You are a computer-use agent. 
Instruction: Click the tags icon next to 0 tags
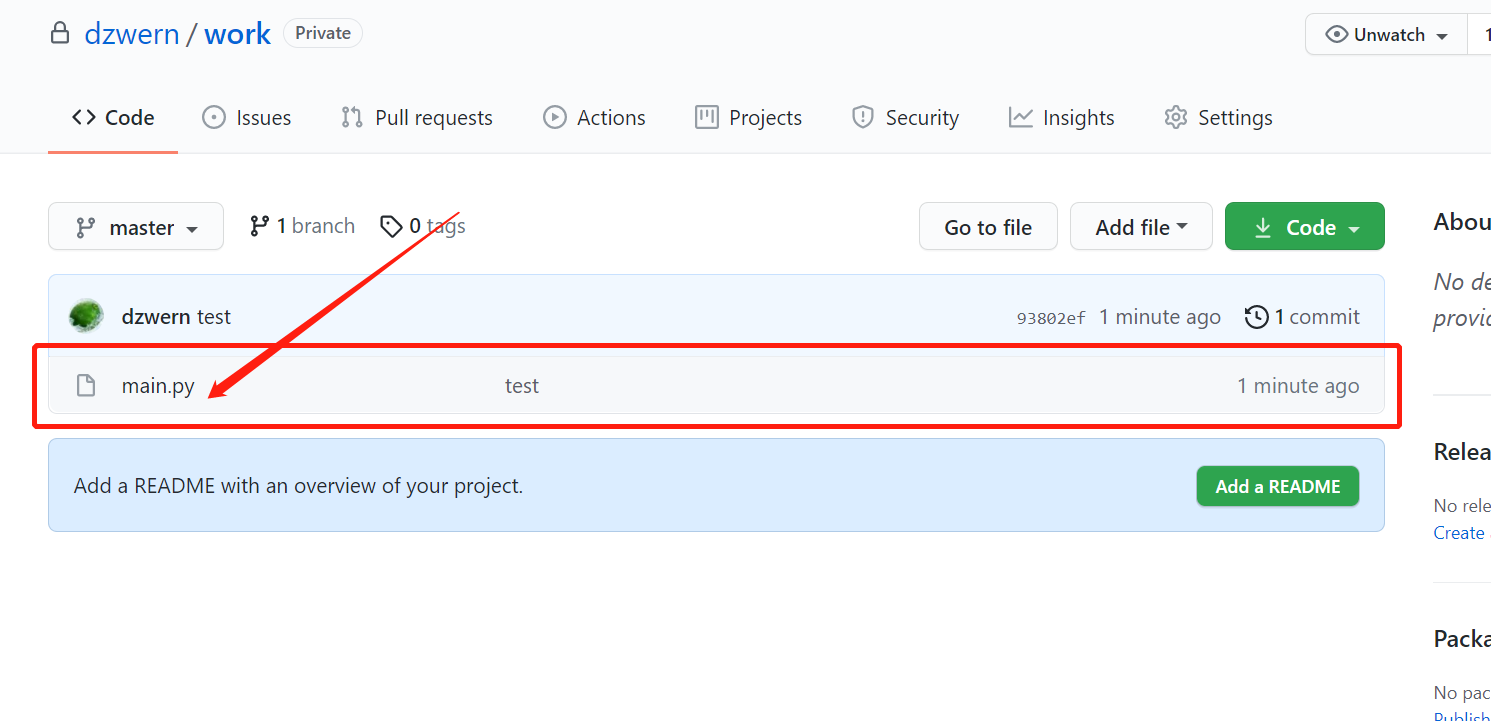point(392,226)
